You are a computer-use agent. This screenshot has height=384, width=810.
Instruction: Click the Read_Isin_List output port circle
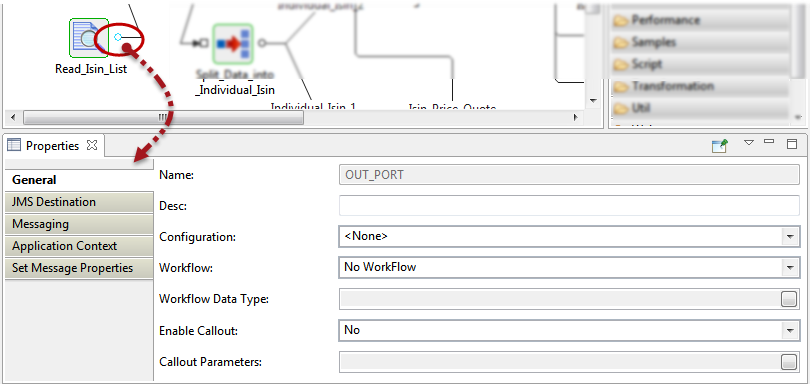[x=118, y=37]
